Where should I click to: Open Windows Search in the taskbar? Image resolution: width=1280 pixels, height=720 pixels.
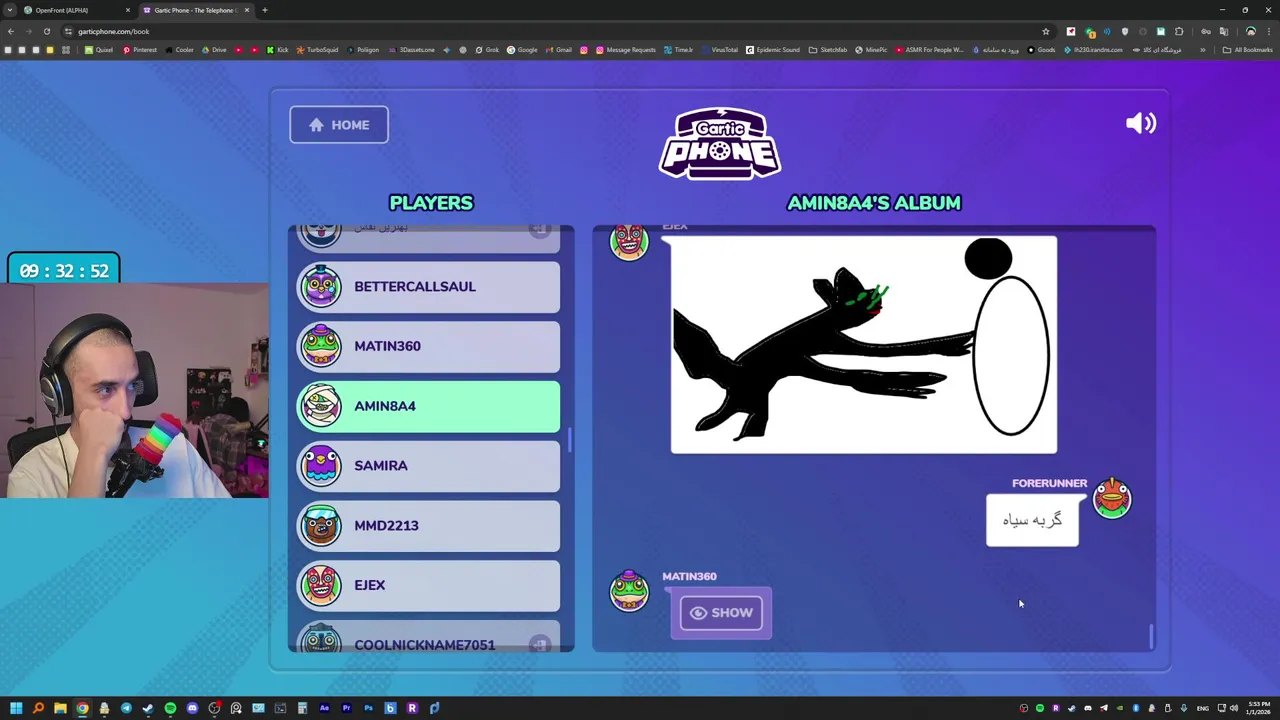[38, 708]
